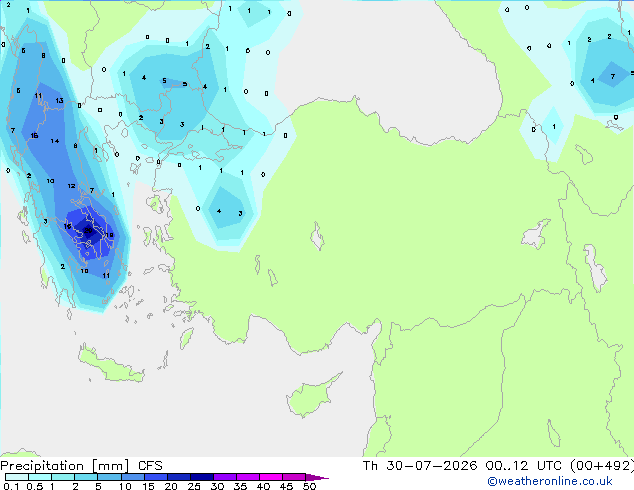
Task: Click the '13' precipitation value on the map
Action: (59, 100)
